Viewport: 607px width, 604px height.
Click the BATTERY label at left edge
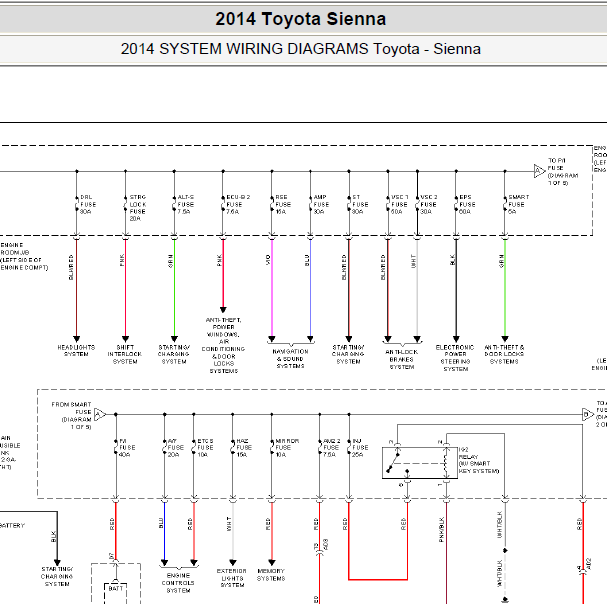click(x=12, y=525)
